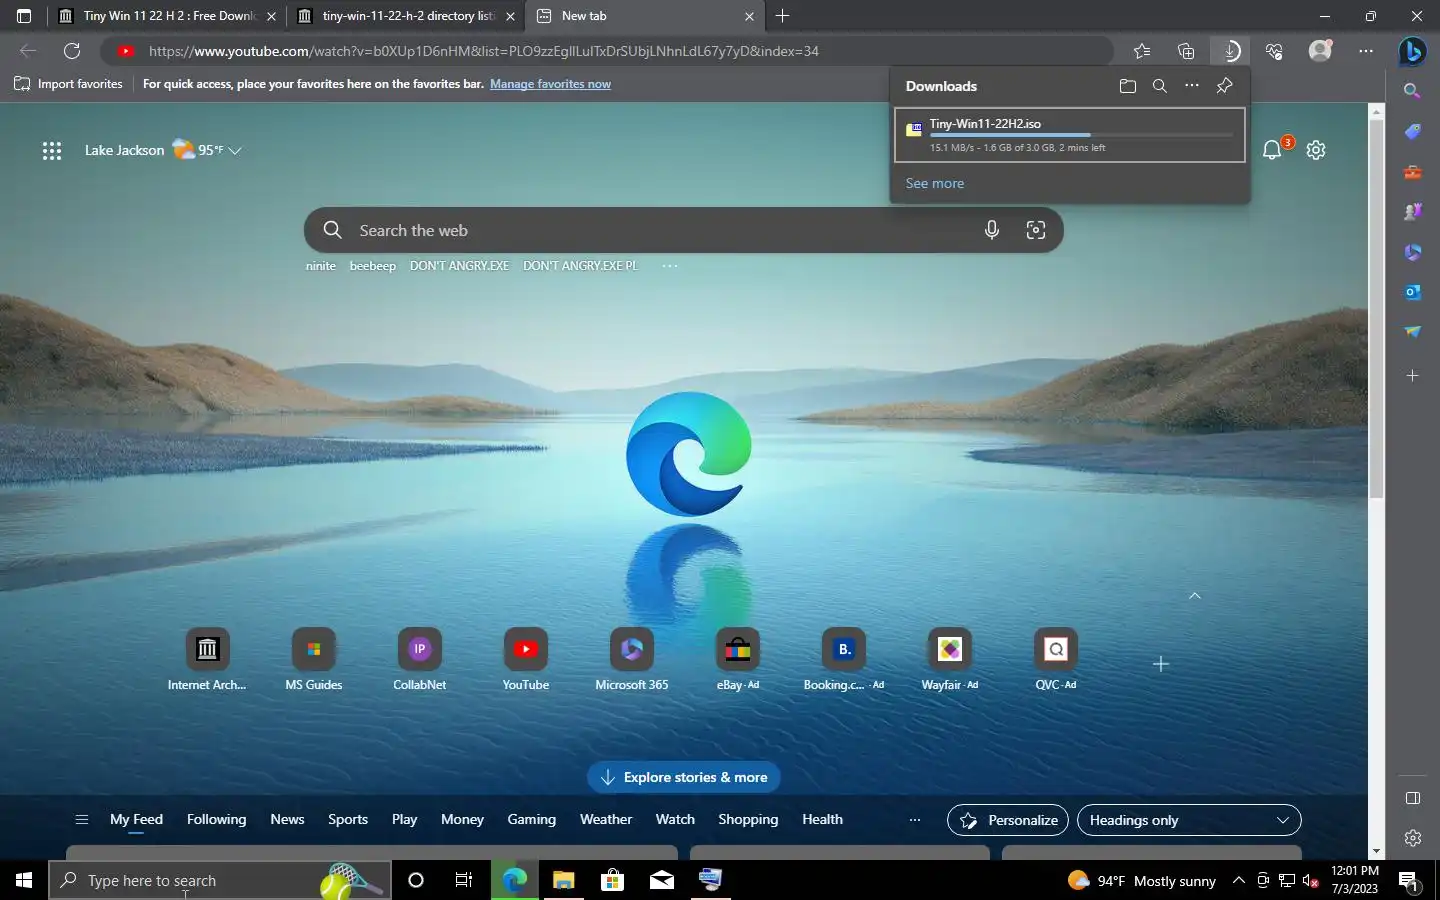Open eBay quick link tile
Viewport: 1440px width, 900px height.
738,660
